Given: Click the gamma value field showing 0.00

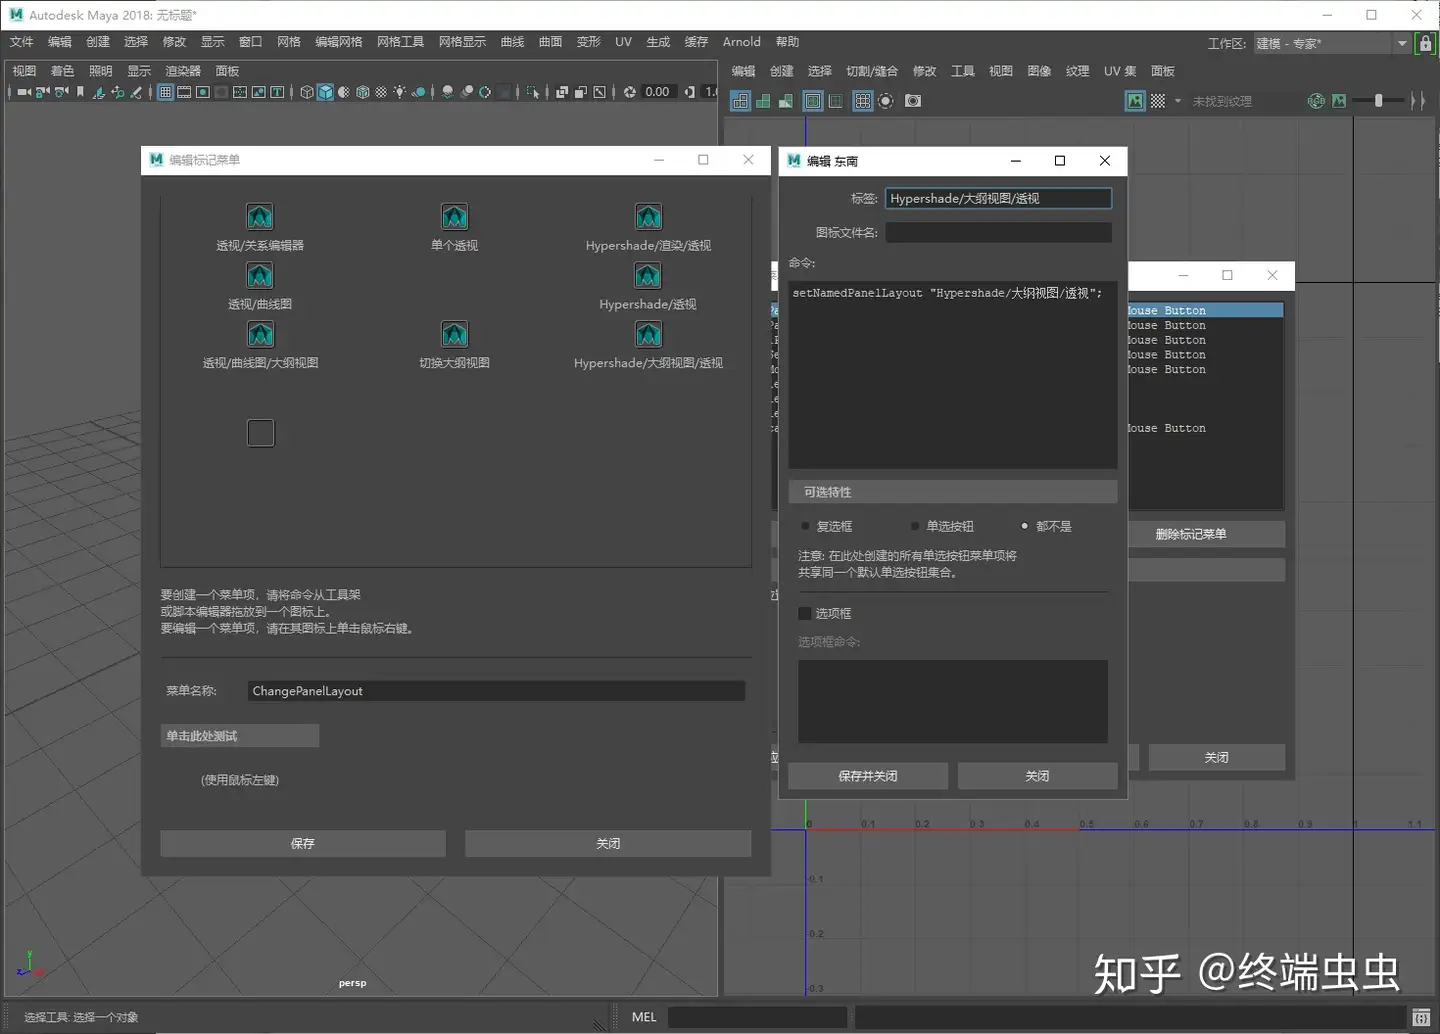Looking at the screenshot, I should [x=657, y=92].
